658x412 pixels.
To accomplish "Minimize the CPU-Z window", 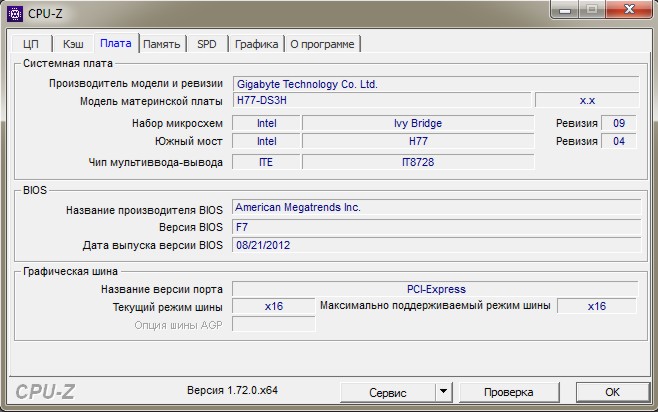I will tap(565, 10).
